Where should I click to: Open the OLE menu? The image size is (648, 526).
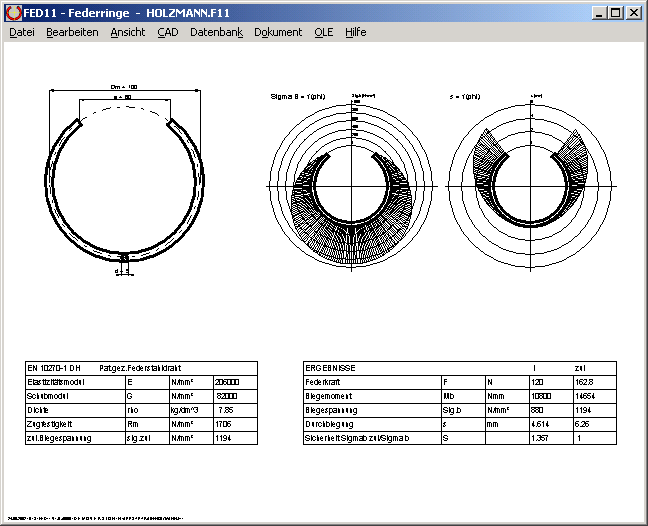point(324,32)
